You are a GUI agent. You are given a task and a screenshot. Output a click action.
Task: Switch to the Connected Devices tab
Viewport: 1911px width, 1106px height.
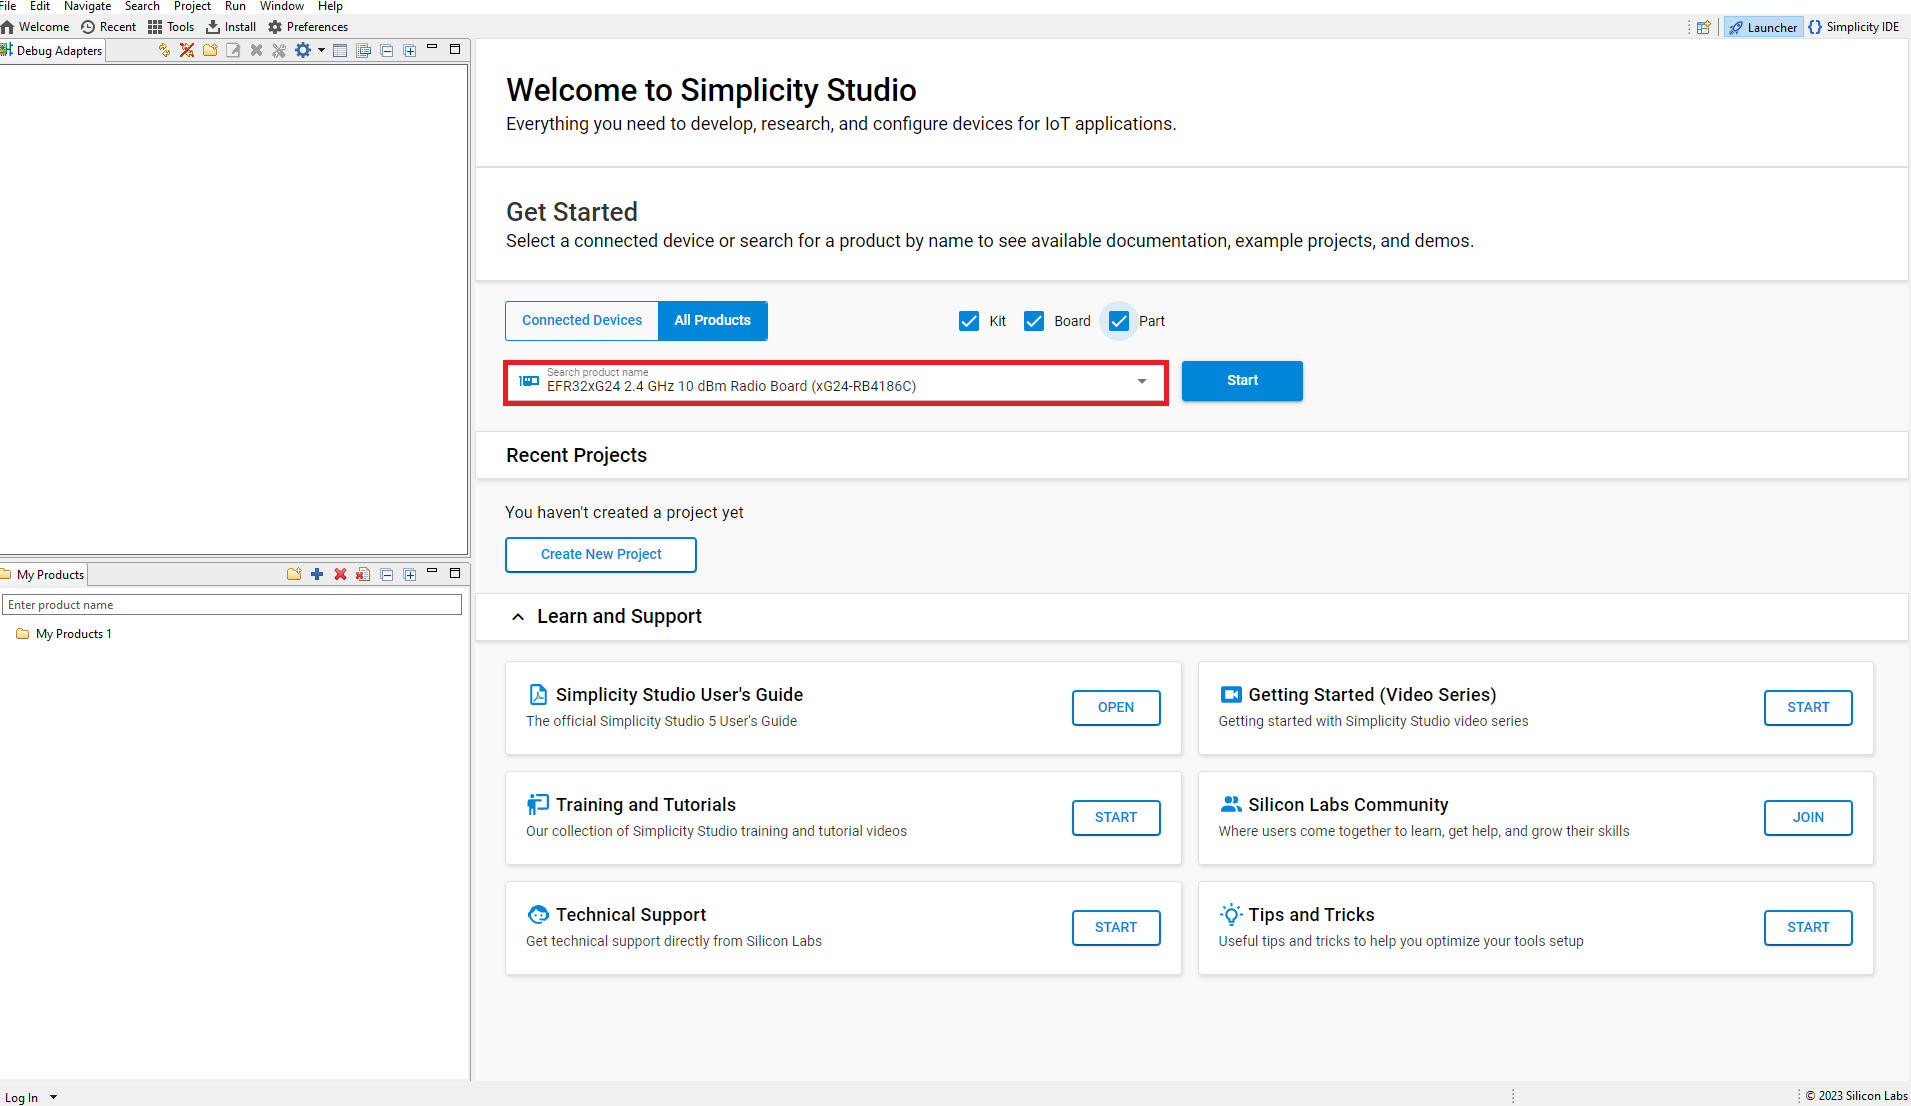coord(582,321)
